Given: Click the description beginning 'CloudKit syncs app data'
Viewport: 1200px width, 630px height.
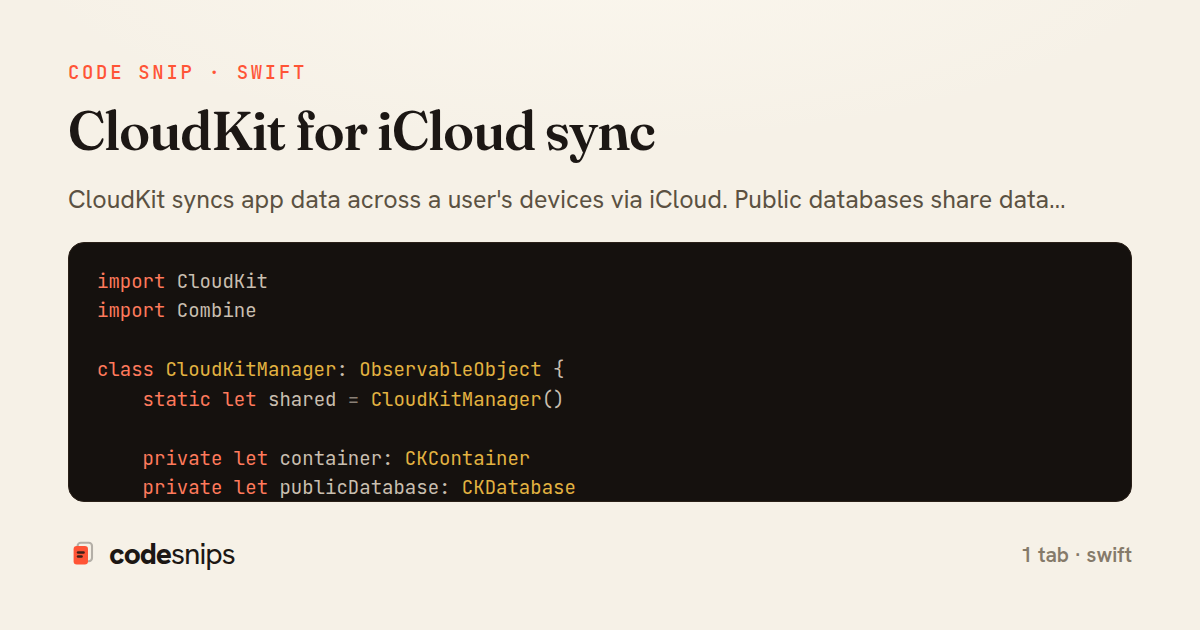Looking at the screenshot, I should pyautogui.click(x=567, y=199).
